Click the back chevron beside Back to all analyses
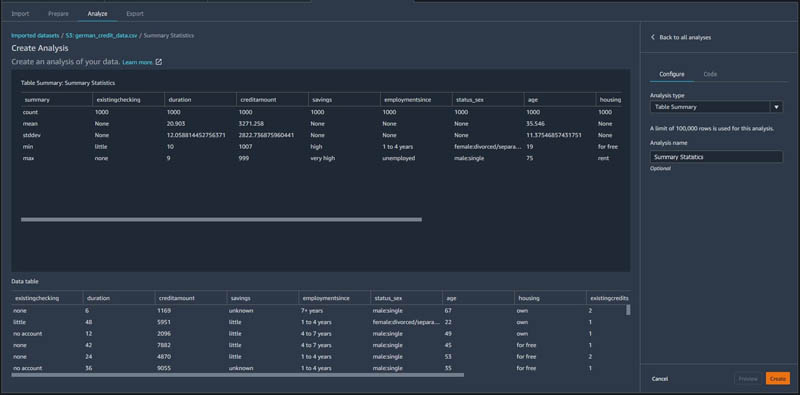The image size is (800, 395). [x=653, y=37]
